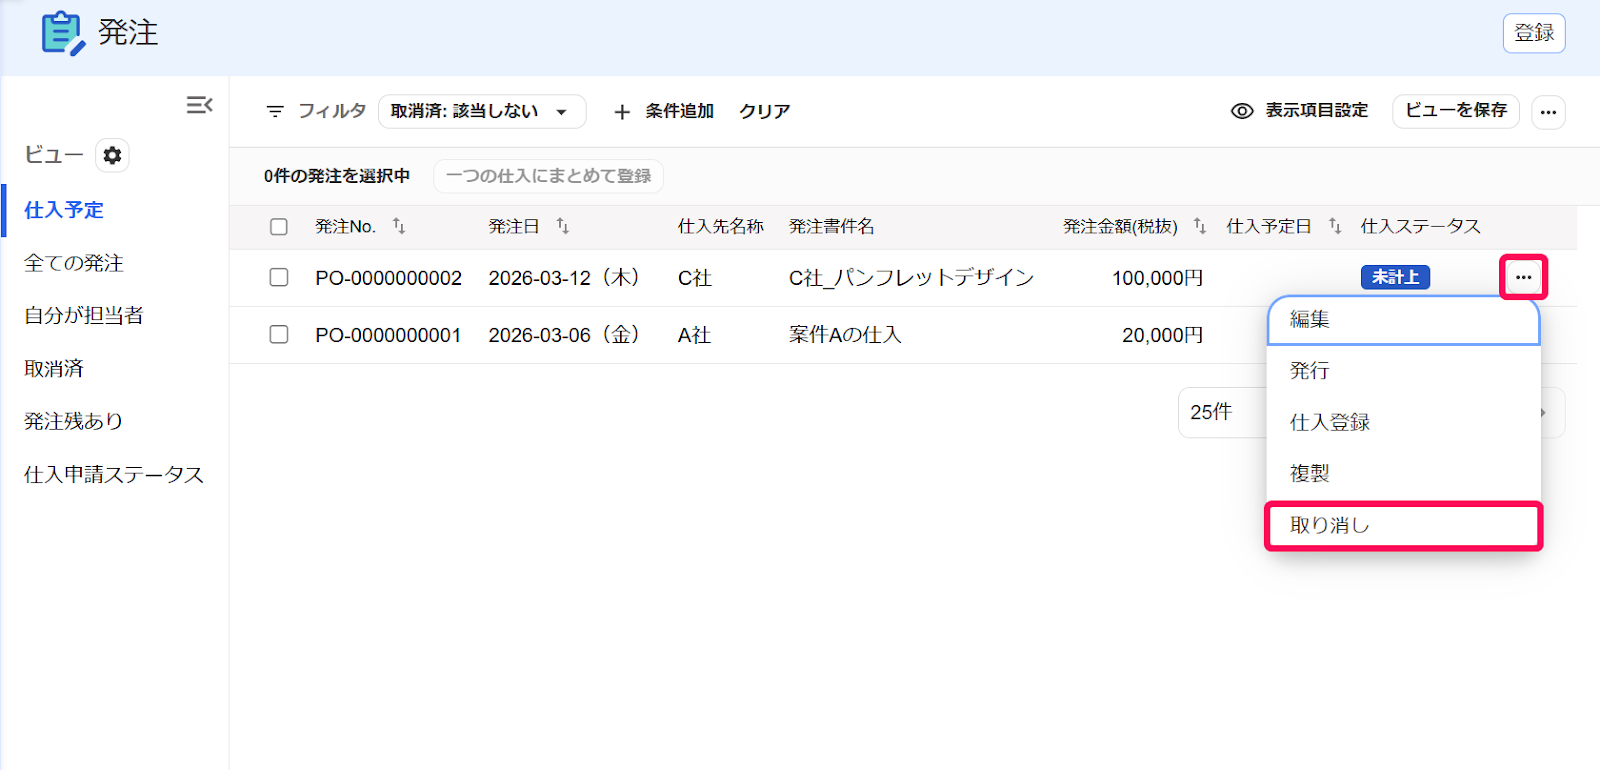Sort by 発注No. using its sort arrows
The width and height of the screenshot is (1600, 770).
[399, 226]
